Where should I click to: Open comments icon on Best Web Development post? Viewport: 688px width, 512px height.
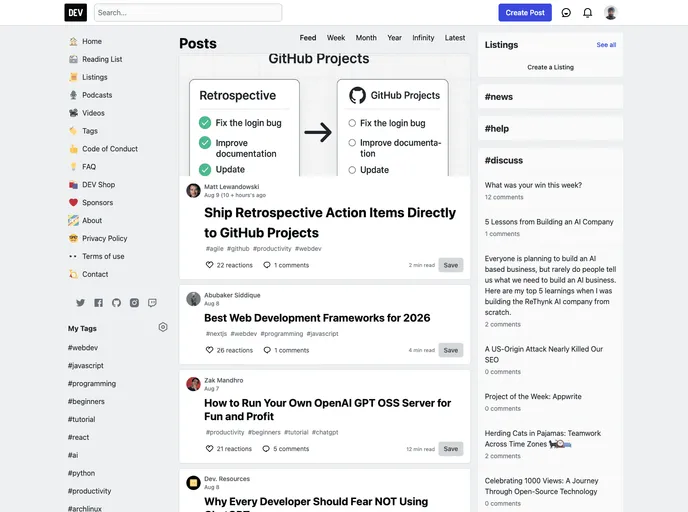pyautogui.click(x=267, y=350)
